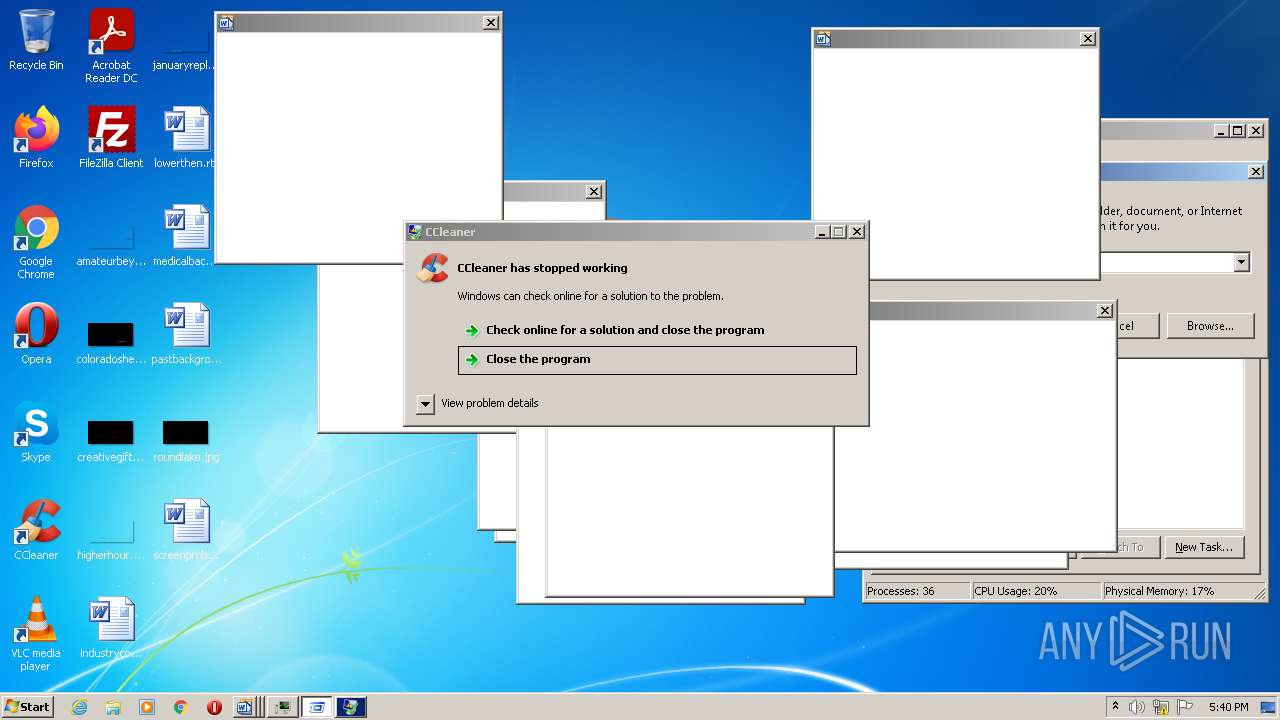
Task: Open the Acrobat Reader DC shortcut
Action: (x=111, y=46)
